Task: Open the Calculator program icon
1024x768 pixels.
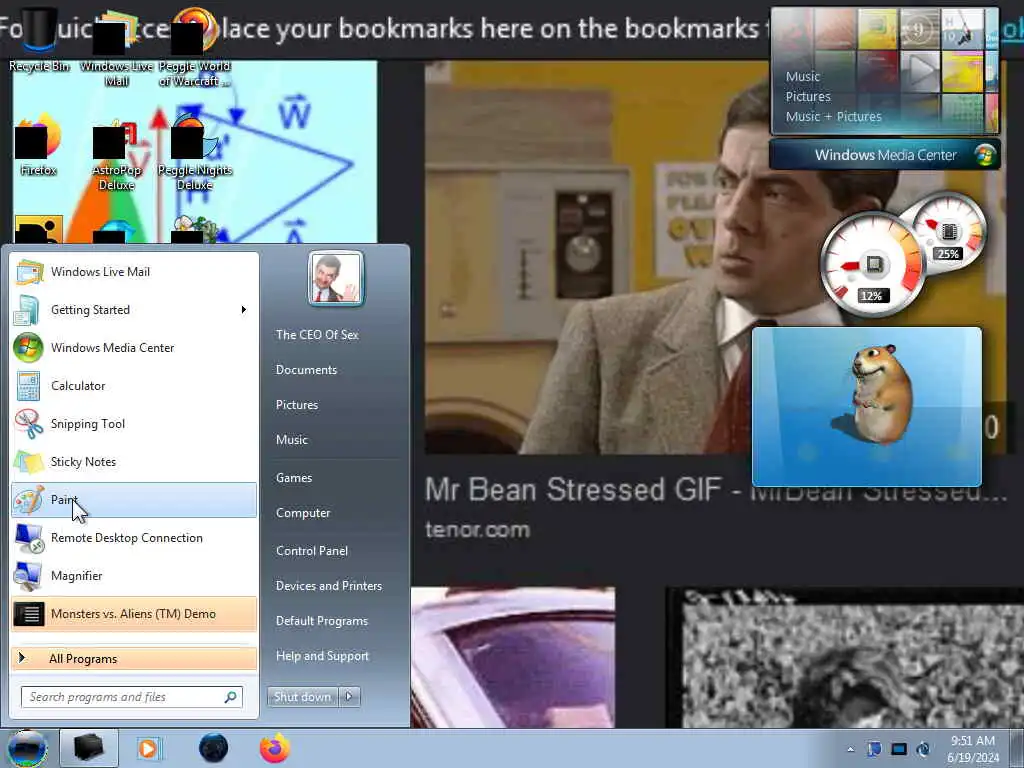Action: 27,385
